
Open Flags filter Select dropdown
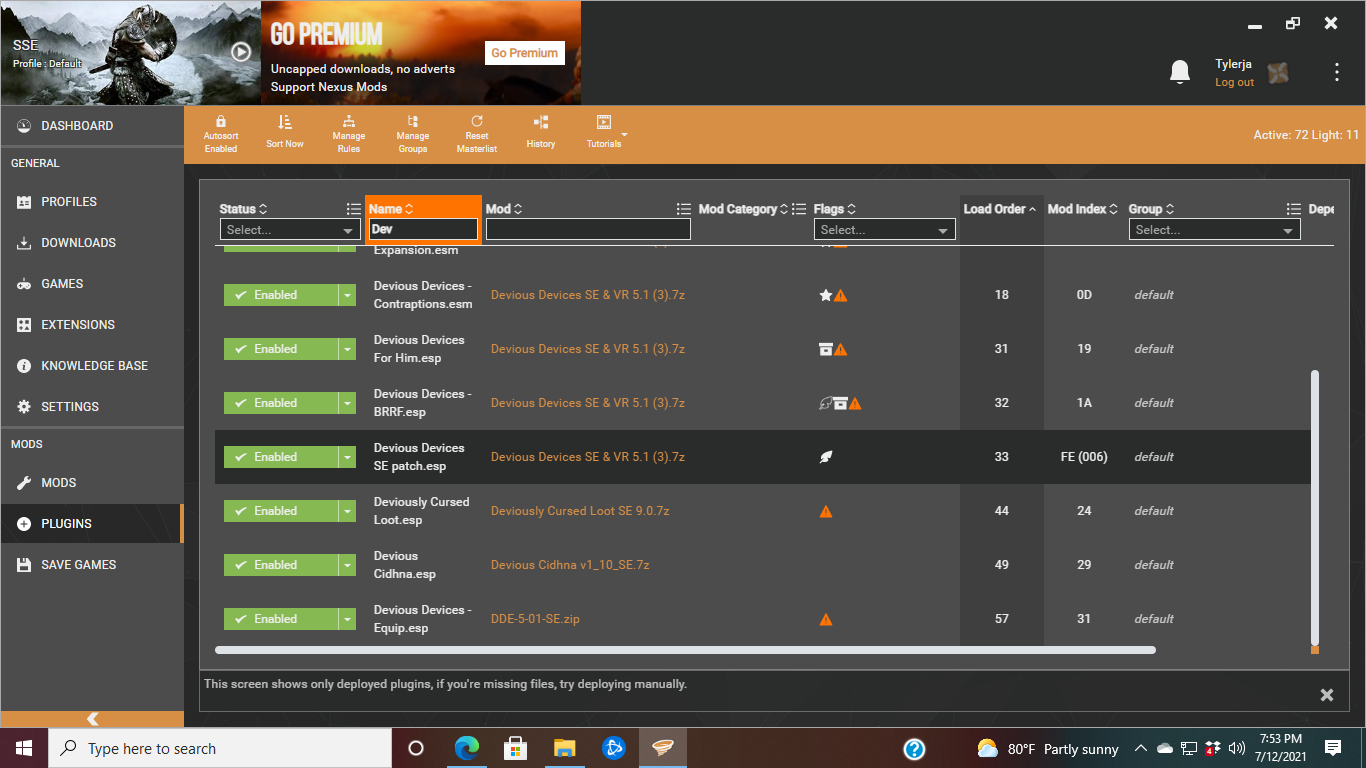pyautogui.click(x=884, y=230)
